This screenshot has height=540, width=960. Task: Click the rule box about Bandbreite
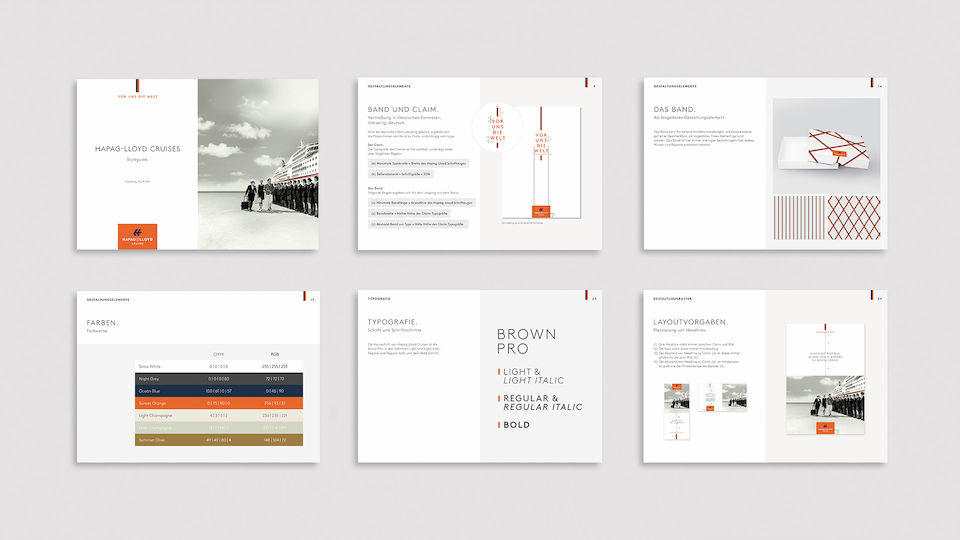coord(409,214)
